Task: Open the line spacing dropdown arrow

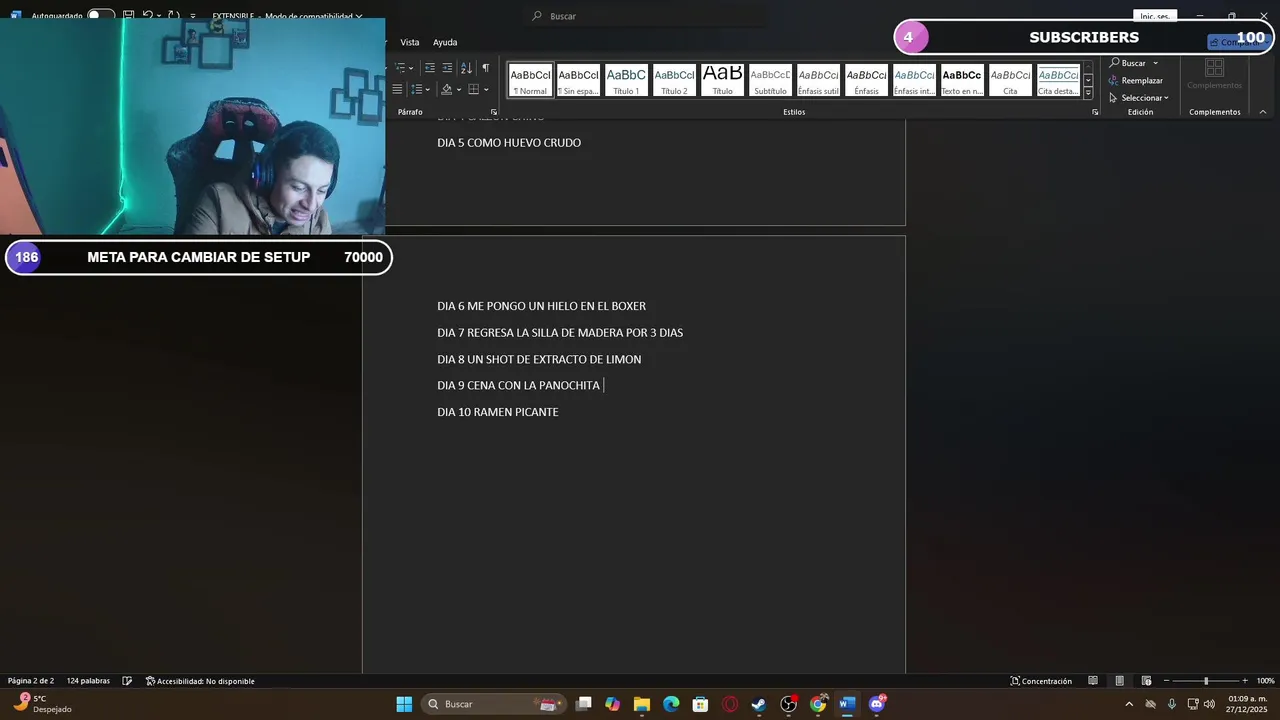Action: [427, 90]
